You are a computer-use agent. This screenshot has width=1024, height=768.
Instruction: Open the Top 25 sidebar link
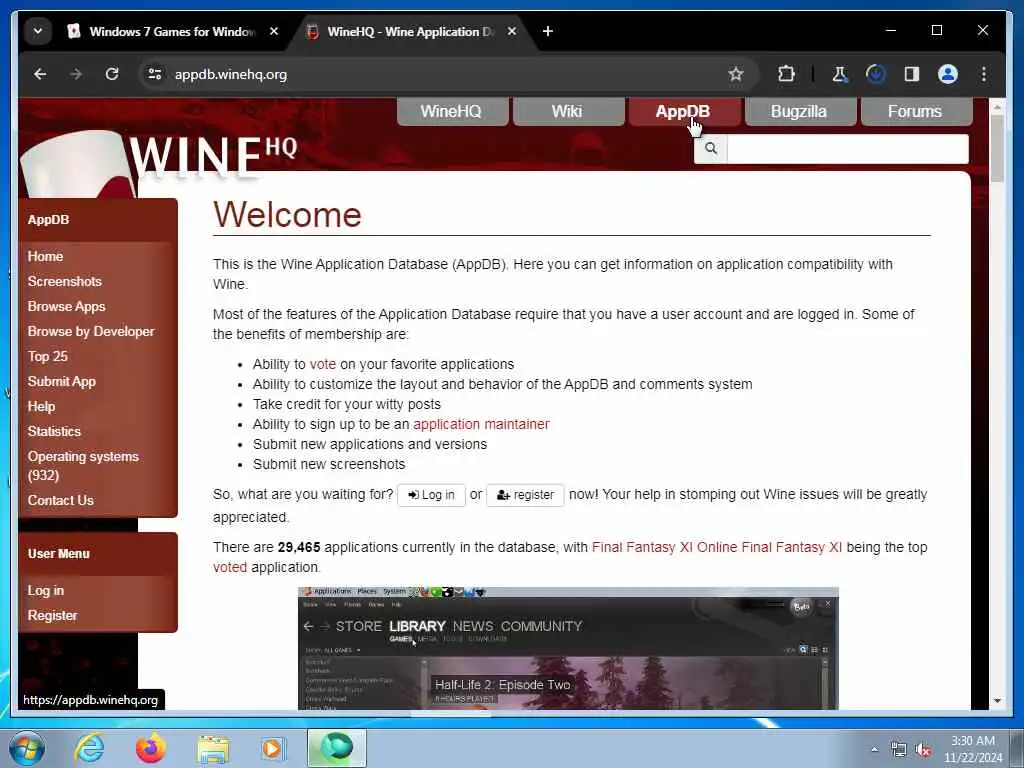coord(48,357)
